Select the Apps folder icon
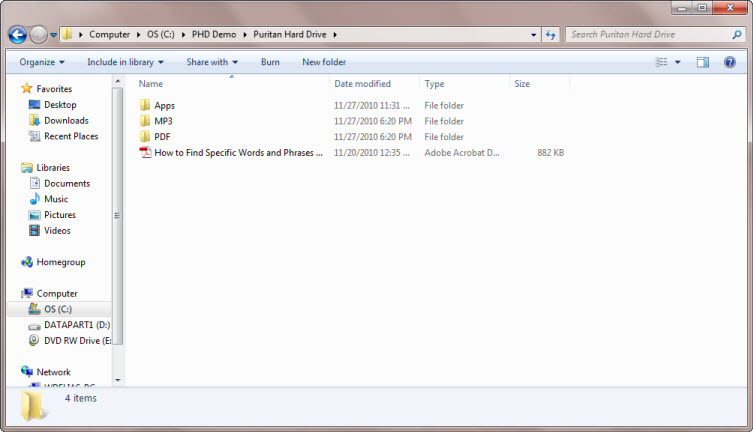The height and width of the screenshot is (432, 753). 145,105
